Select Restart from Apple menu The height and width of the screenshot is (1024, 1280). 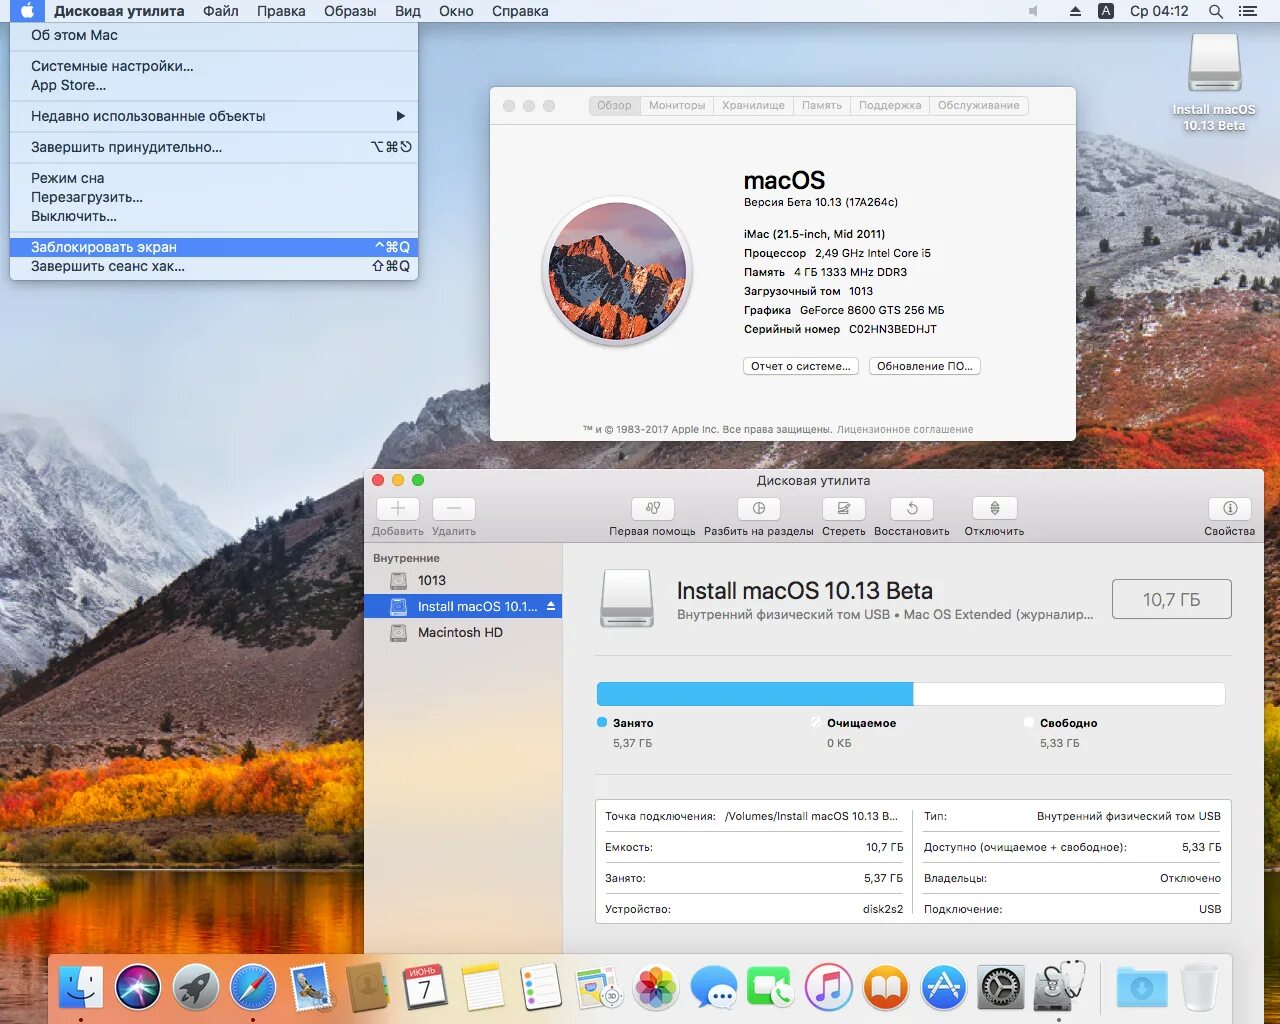pyautogui.click(x=214, y=197)
